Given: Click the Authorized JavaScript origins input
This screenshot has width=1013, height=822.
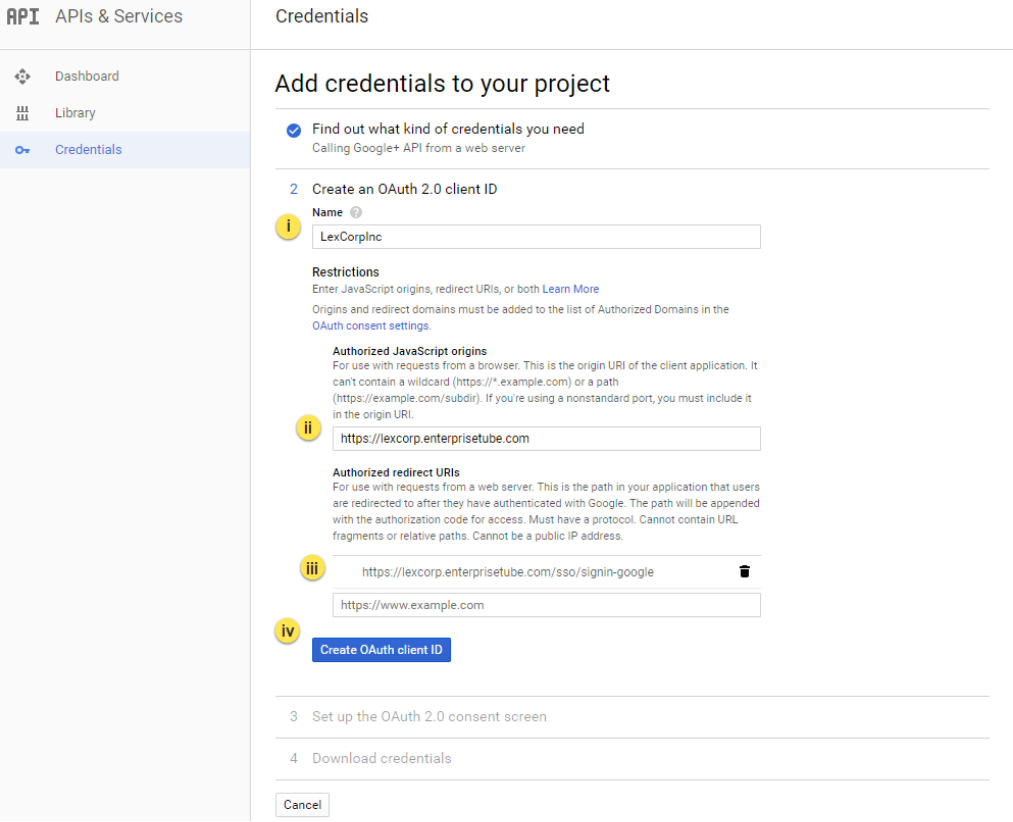Looking at the screenshot, I should 546,439.
